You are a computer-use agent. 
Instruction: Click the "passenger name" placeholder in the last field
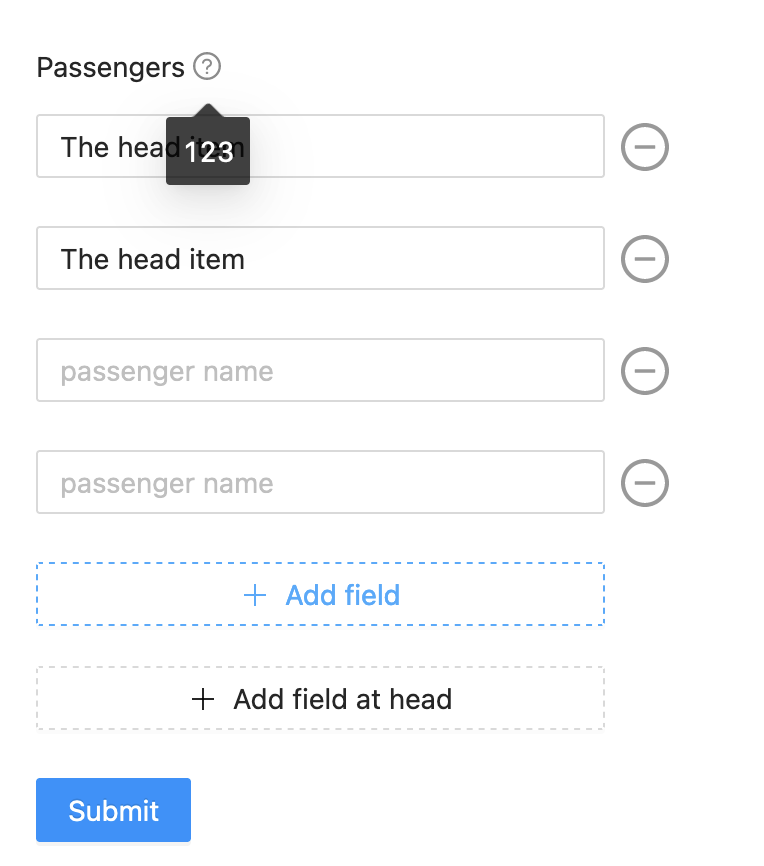pos(167,483)
